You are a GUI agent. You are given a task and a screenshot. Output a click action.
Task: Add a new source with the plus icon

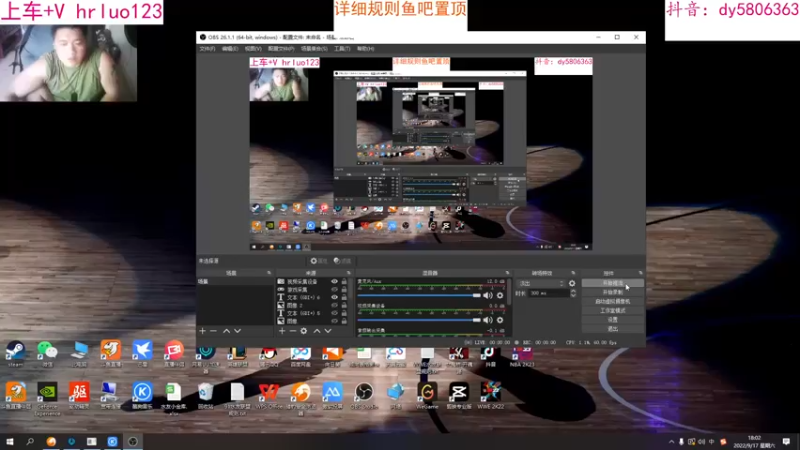[282, 331]
